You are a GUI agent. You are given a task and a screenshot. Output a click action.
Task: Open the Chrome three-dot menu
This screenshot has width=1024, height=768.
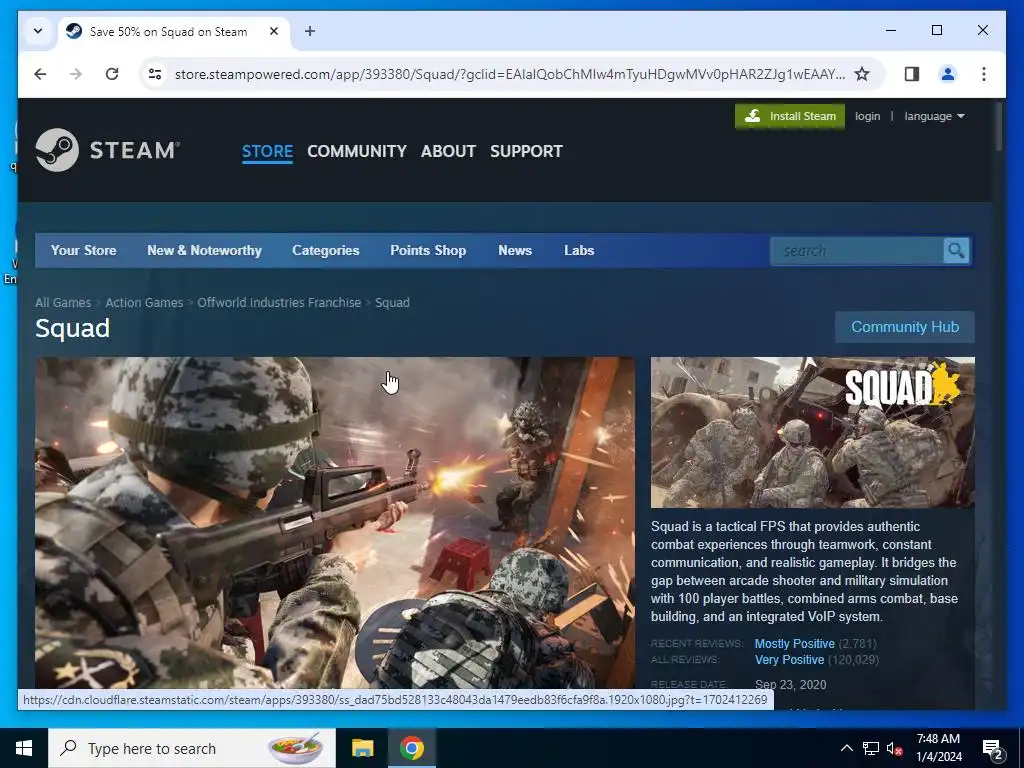pyautogui.click(x=984, y=74)
